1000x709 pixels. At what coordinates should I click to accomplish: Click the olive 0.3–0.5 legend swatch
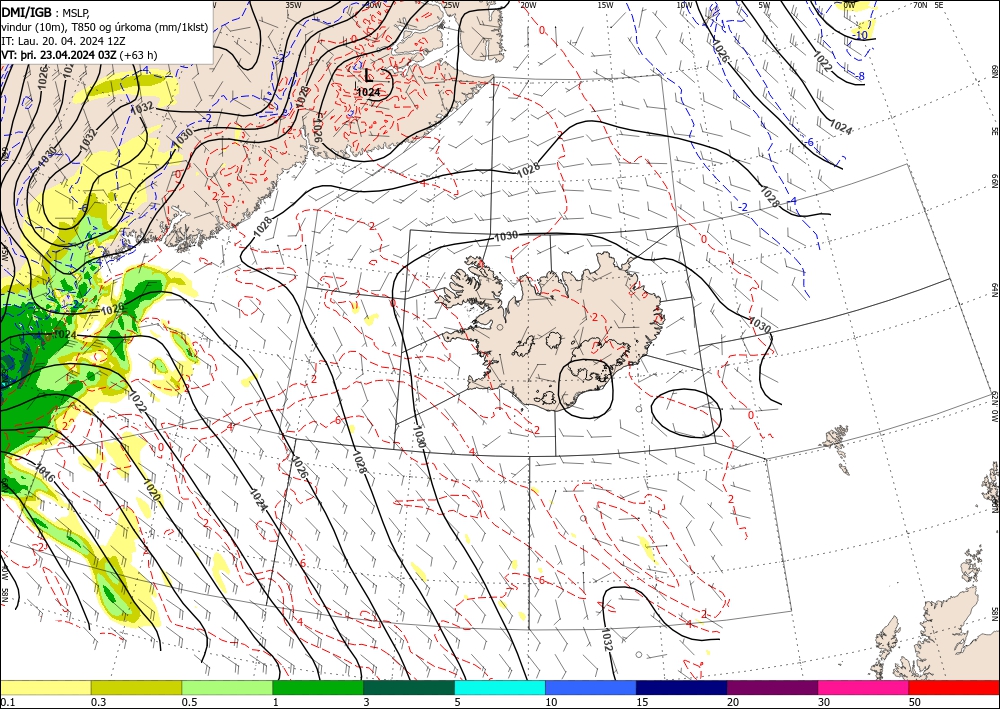[x=136, y=687]
